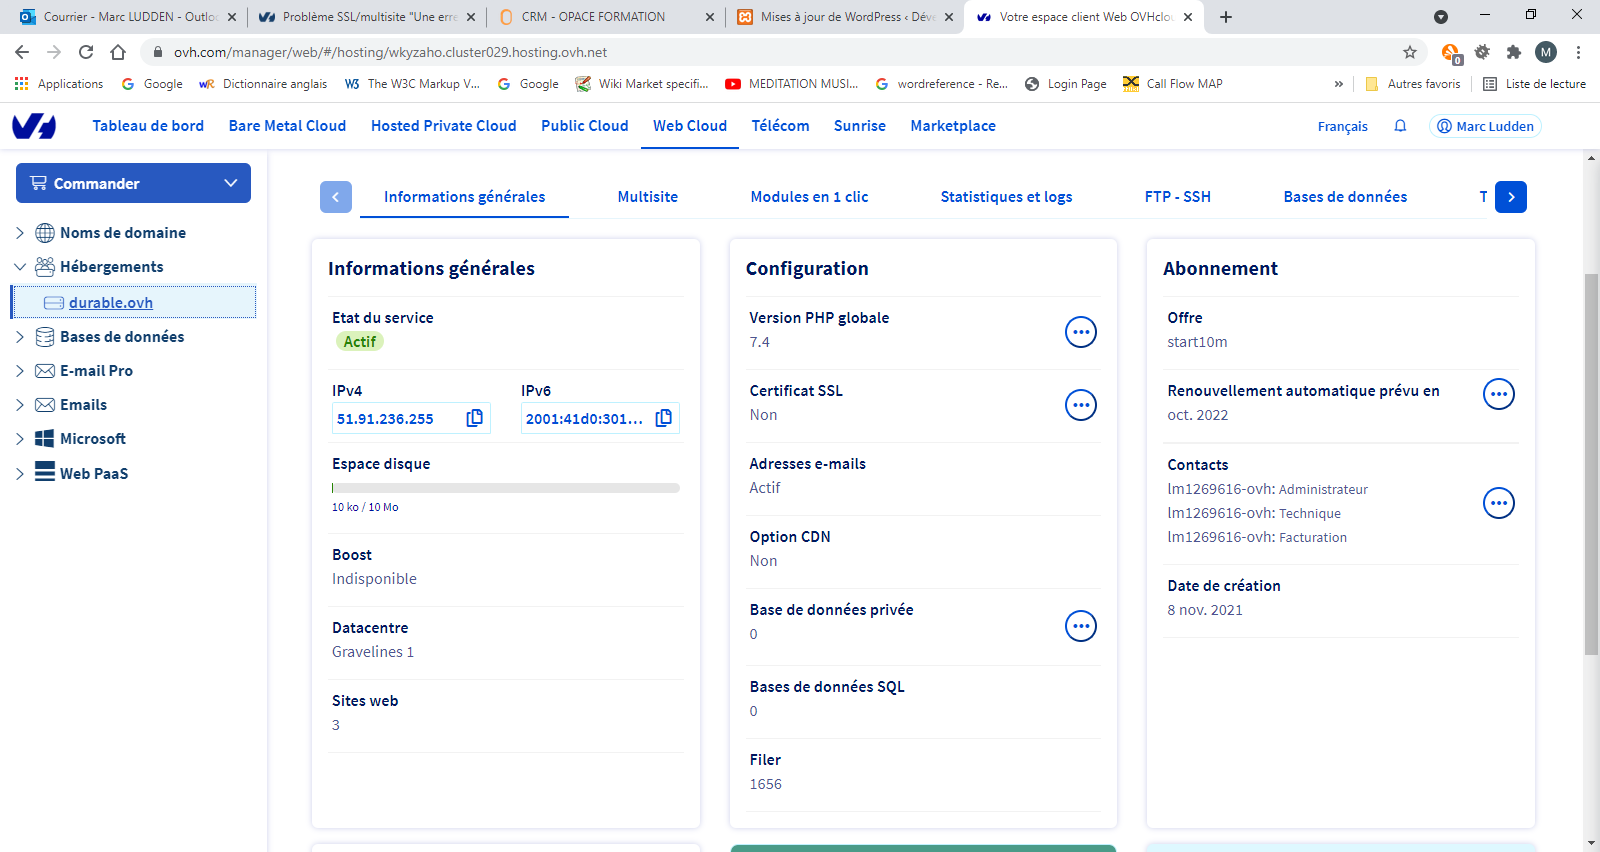Screen dimensions: 1600x852
Task: Click the Espace disque usage bar
Action: [505, 488]
